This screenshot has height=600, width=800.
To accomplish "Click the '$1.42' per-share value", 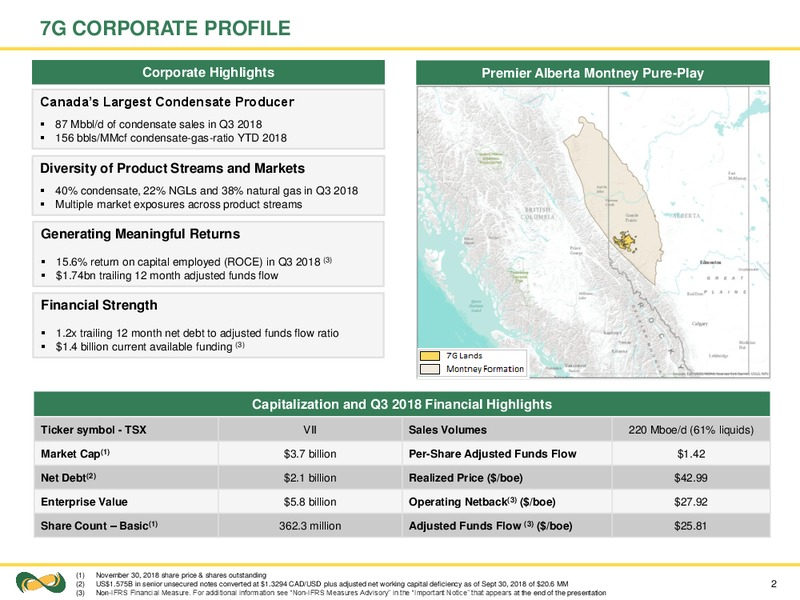I will (x=691, y=454).
